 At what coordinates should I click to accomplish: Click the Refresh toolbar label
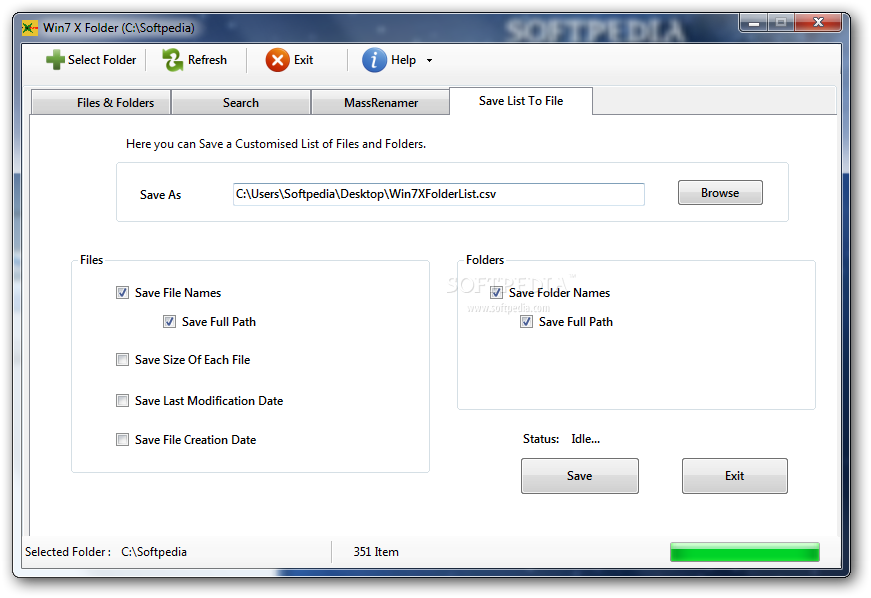(207, 60)
